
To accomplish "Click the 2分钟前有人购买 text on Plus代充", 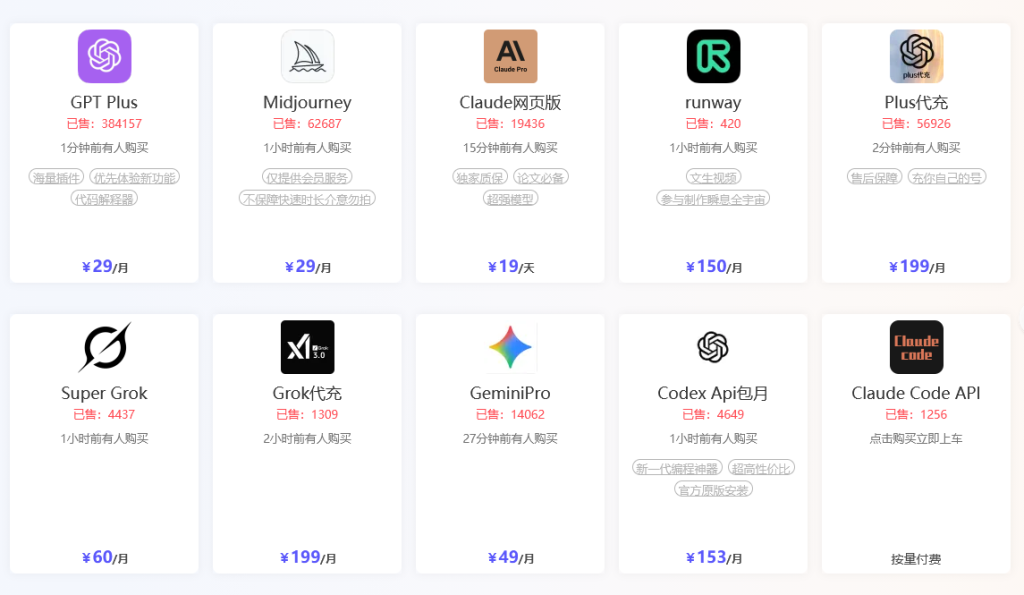I will [x=916, y=148].
